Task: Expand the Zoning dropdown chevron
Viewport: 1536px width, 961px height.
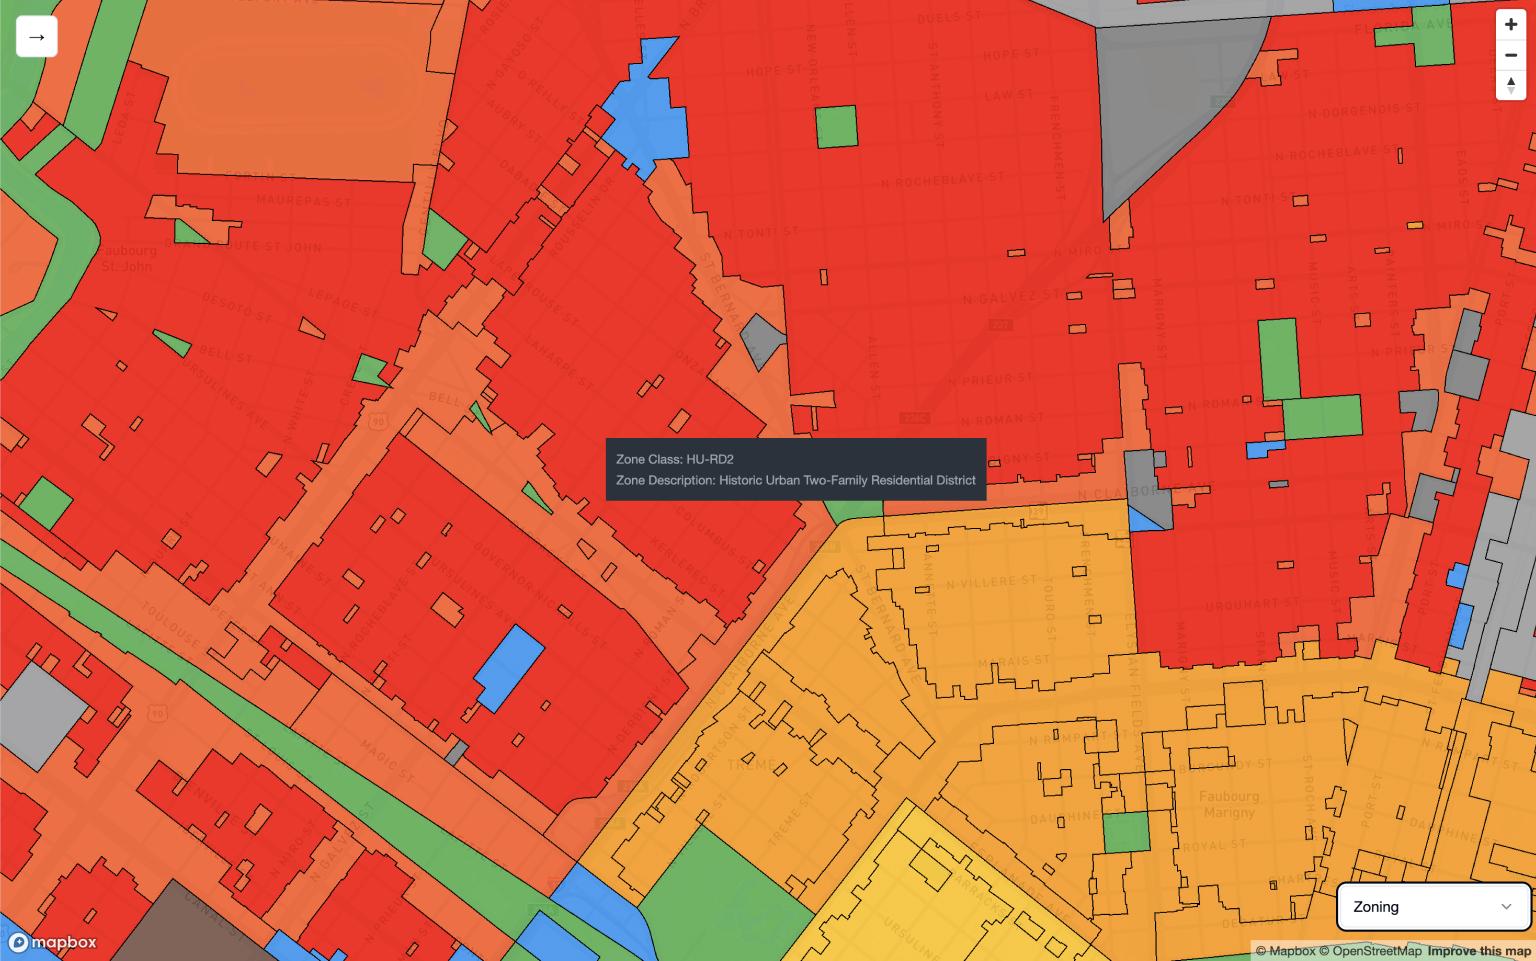Action: 1506,907
